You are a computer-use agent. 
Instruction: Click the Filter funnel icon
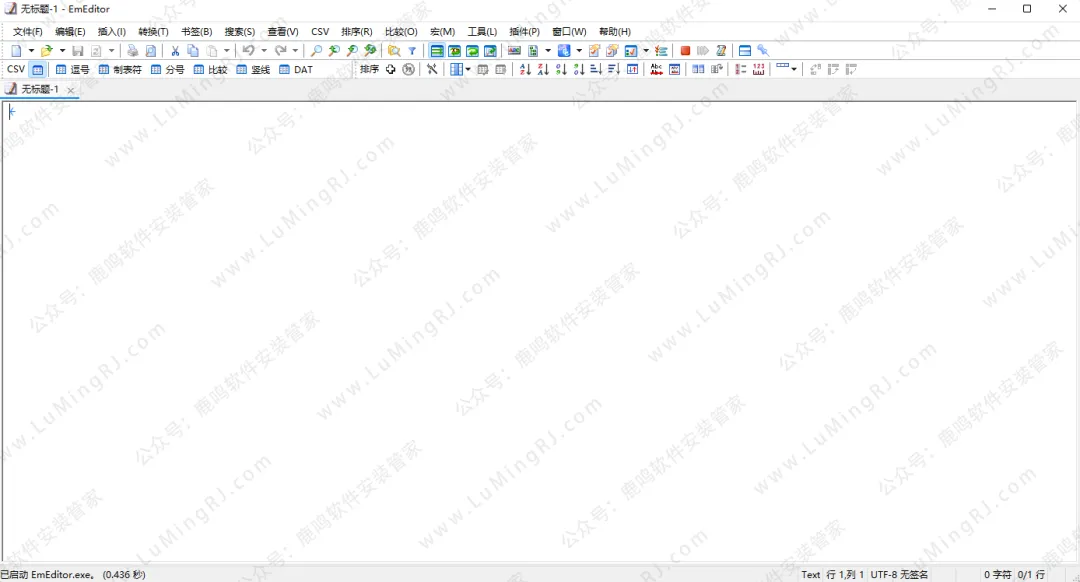click(x=412, y=51)
